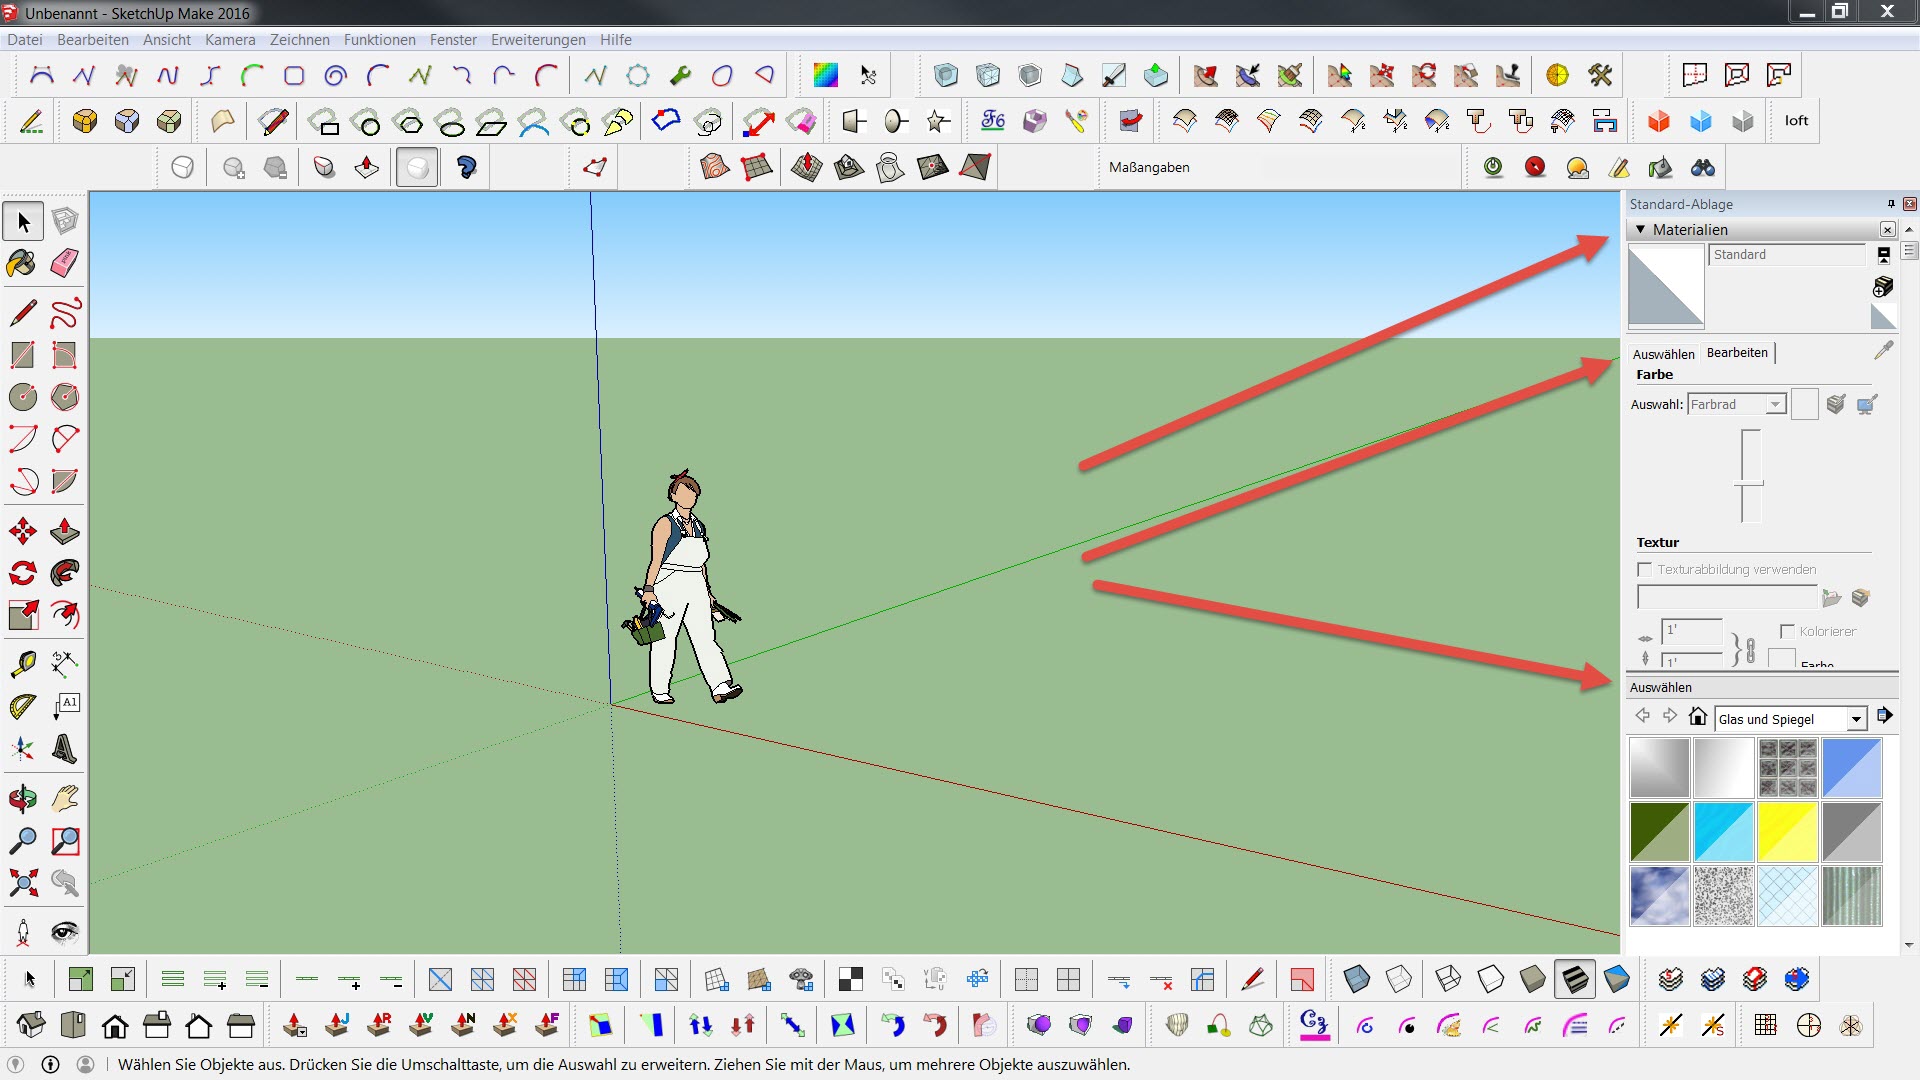Select the Eraser tool in left toolbar
The image size is (1920, 1080).
coord(65,263)
